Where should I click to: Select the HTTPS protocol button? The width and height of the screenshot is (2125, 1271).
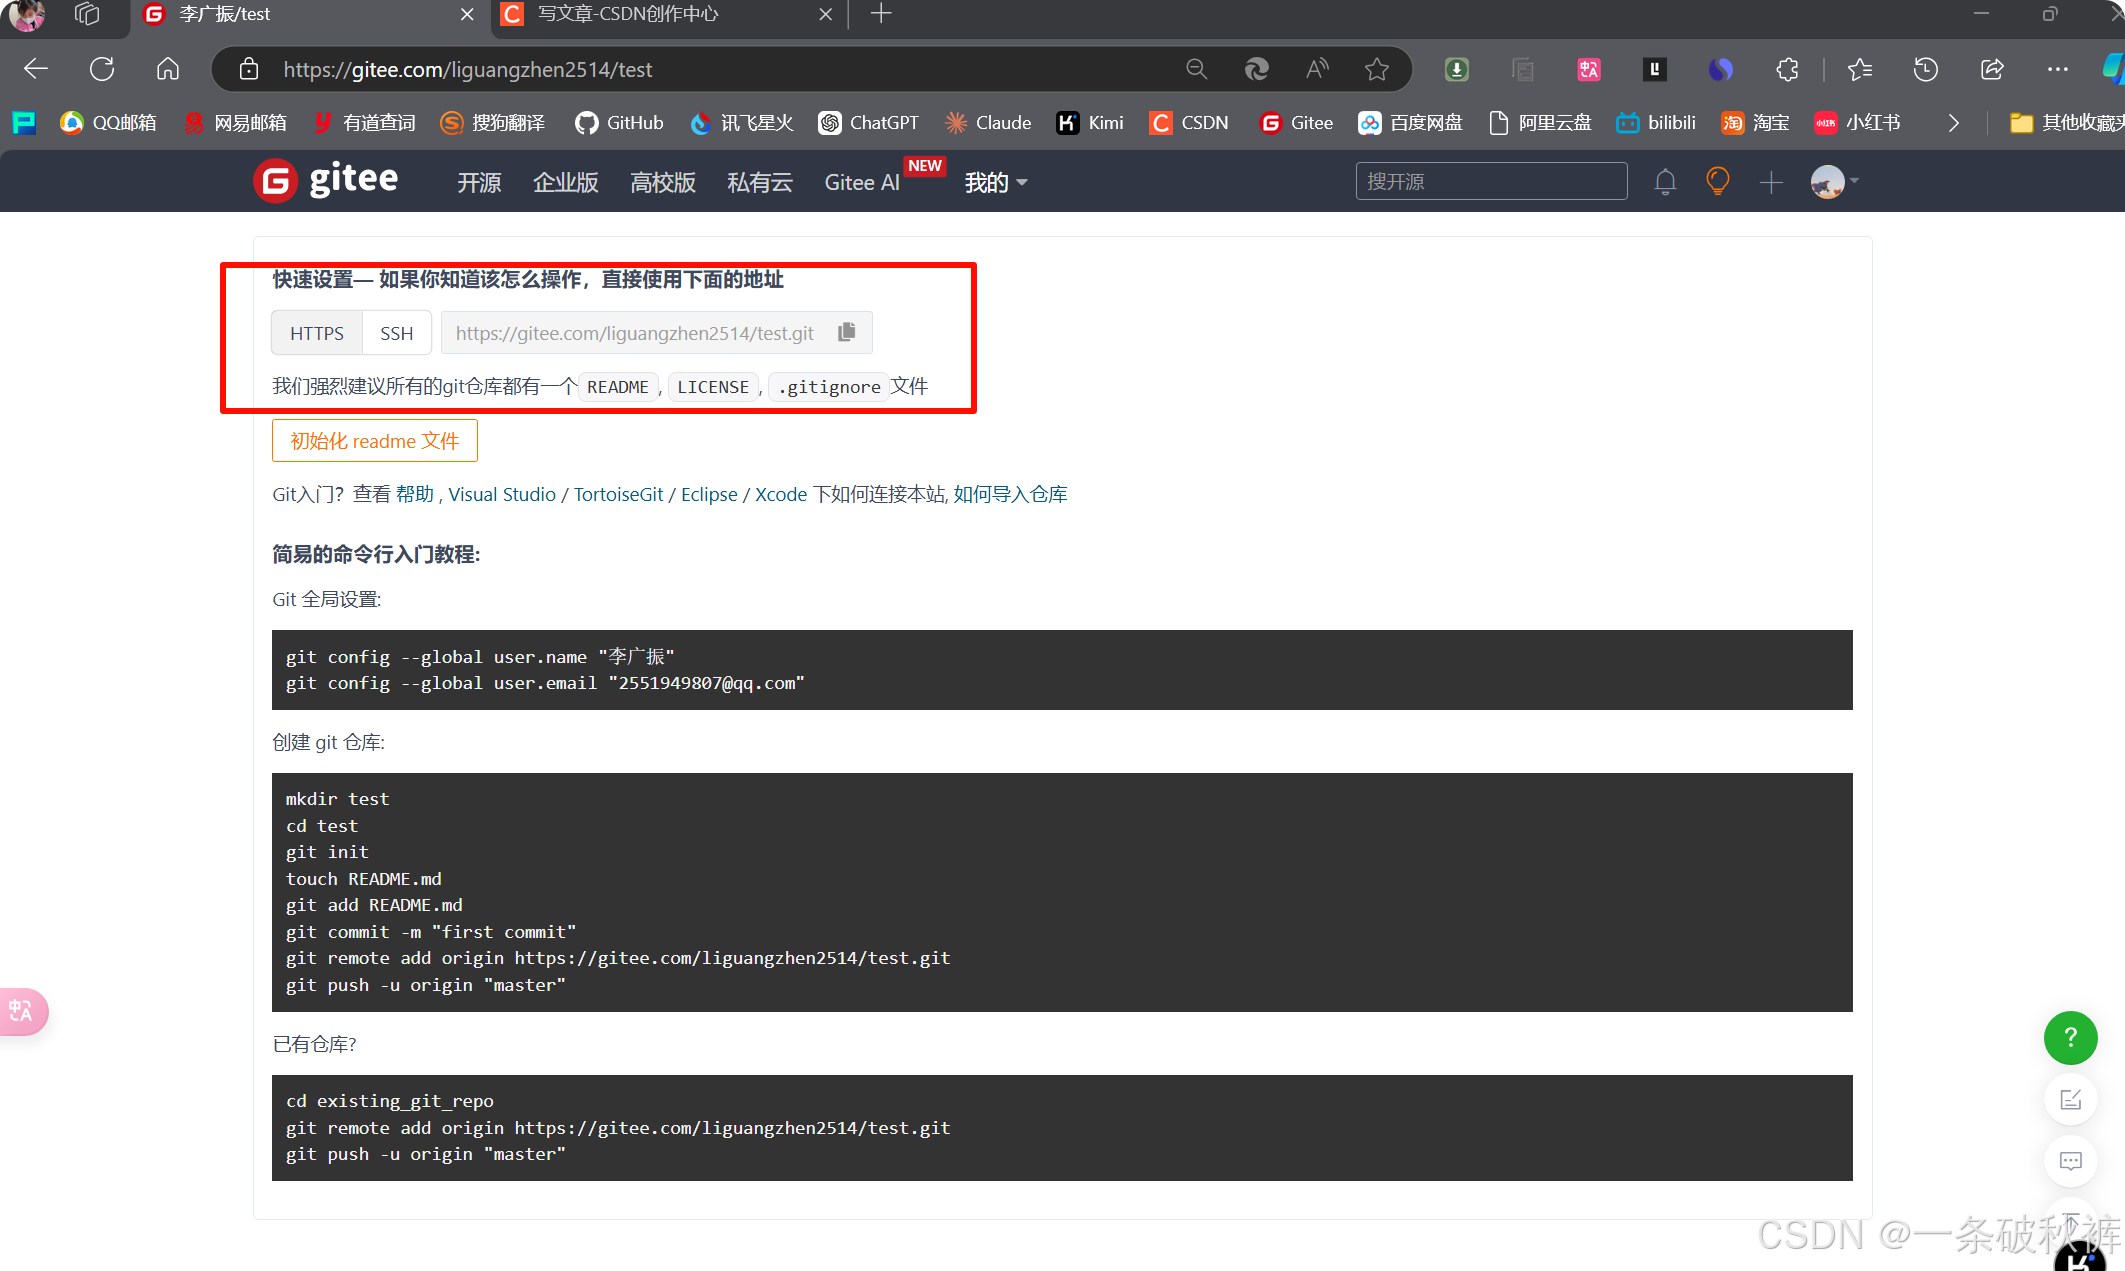316,333
